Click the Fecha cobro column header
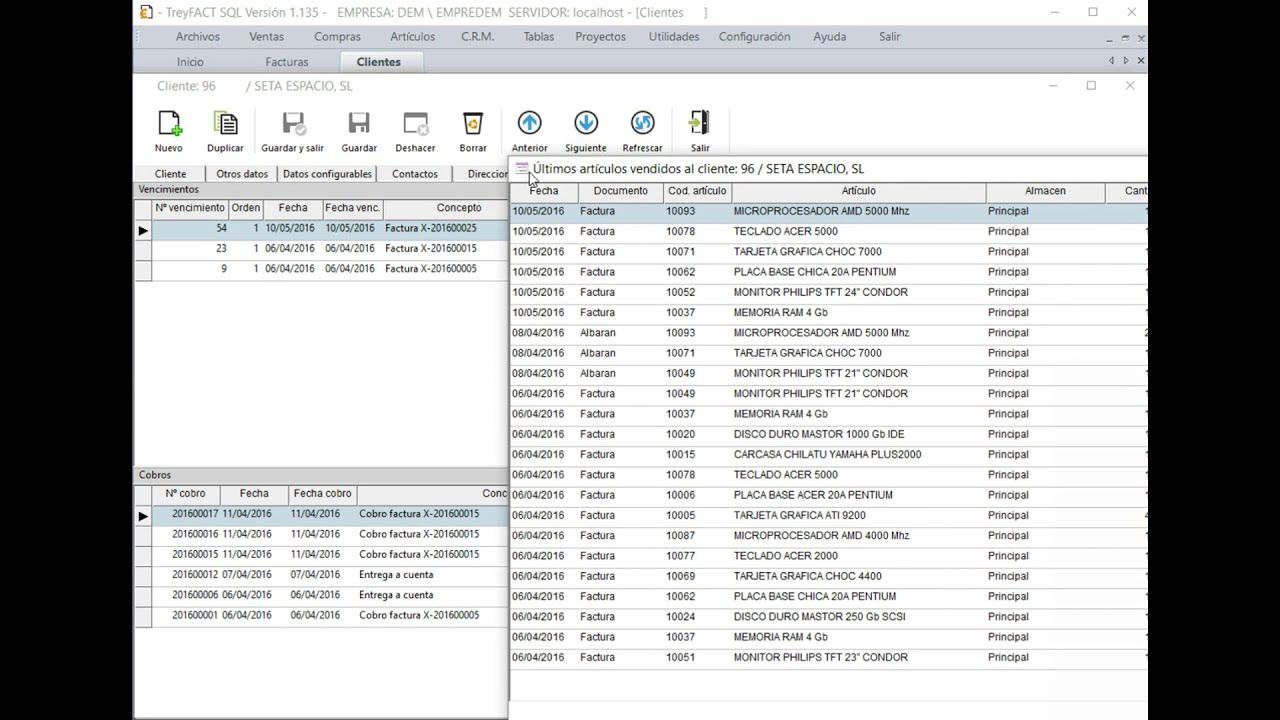Screen dimensions: 1280x720 [322, 494]
